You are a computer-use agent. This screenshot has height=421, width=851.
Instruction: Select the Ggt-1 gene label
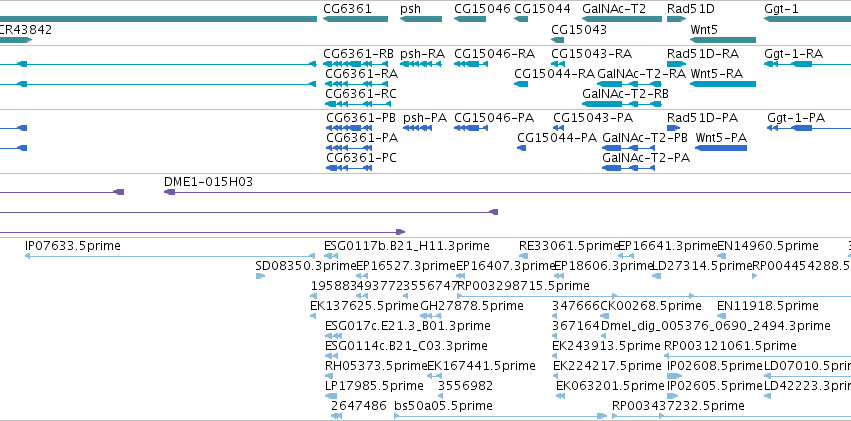click(781, 9)
